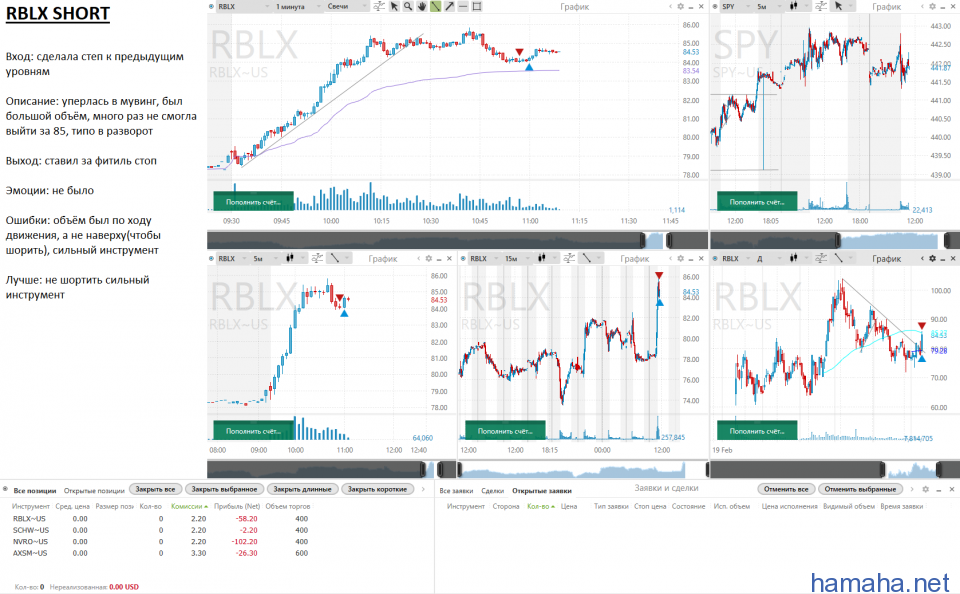Open indicators on the SPY chart
Viewport: 960px width, 594px height.
pyautogui.click(x=821, y=7)
